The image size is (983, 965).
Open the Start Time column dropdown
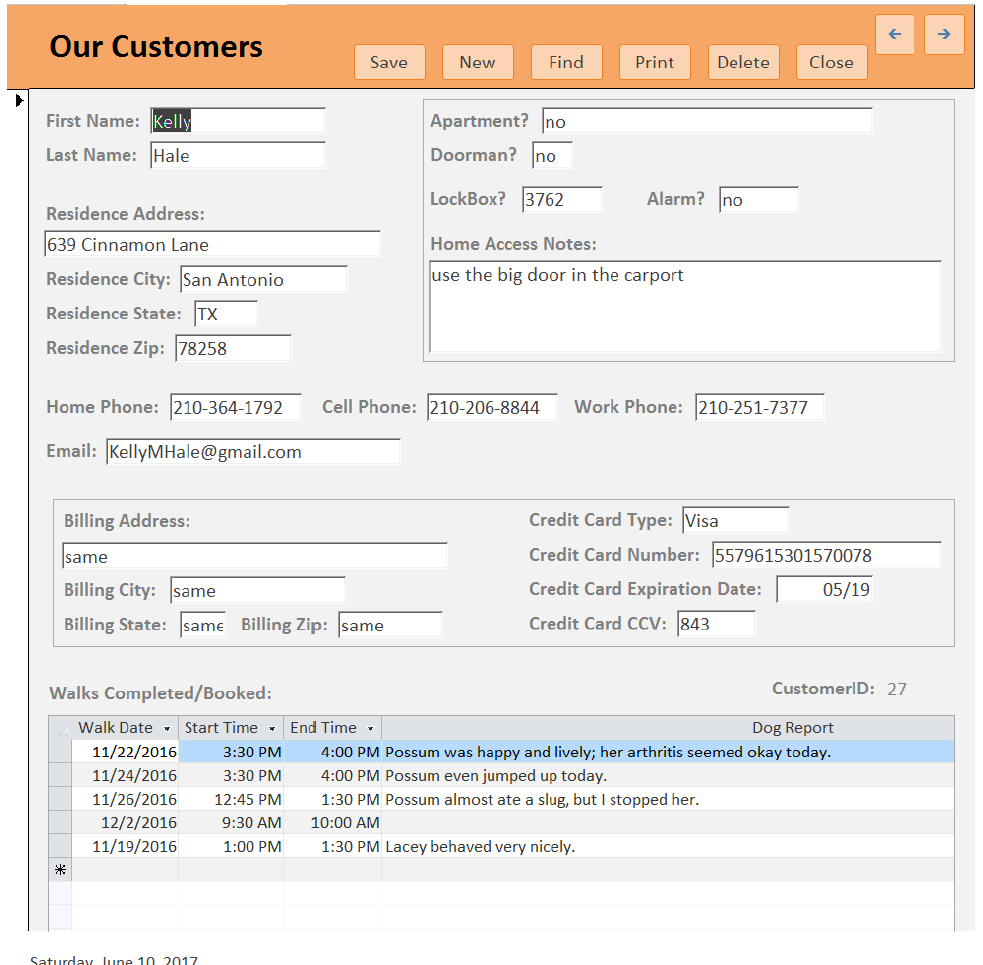[272, 729]
